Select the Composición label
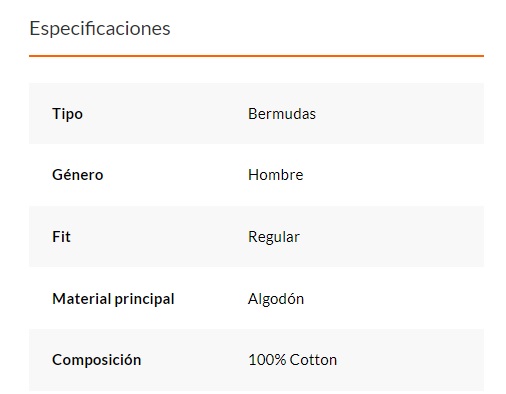The image size is (506, 394). (x=97, y=360)
